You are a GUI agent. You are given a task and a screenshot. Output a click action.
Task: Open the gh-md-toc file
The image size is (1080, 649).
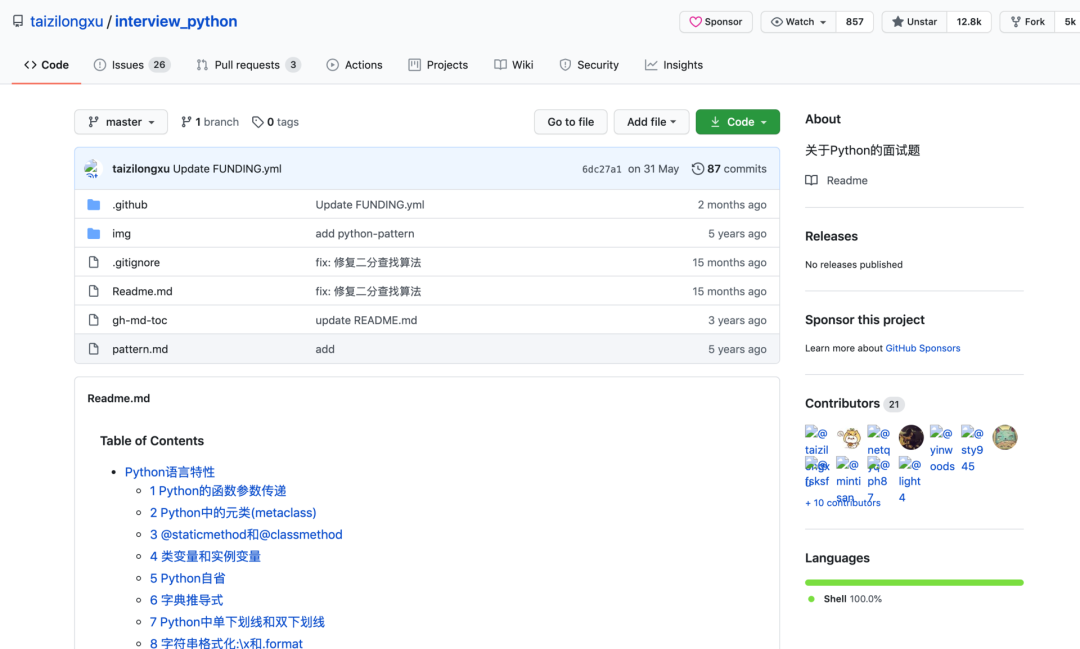[x=139, y=320]
